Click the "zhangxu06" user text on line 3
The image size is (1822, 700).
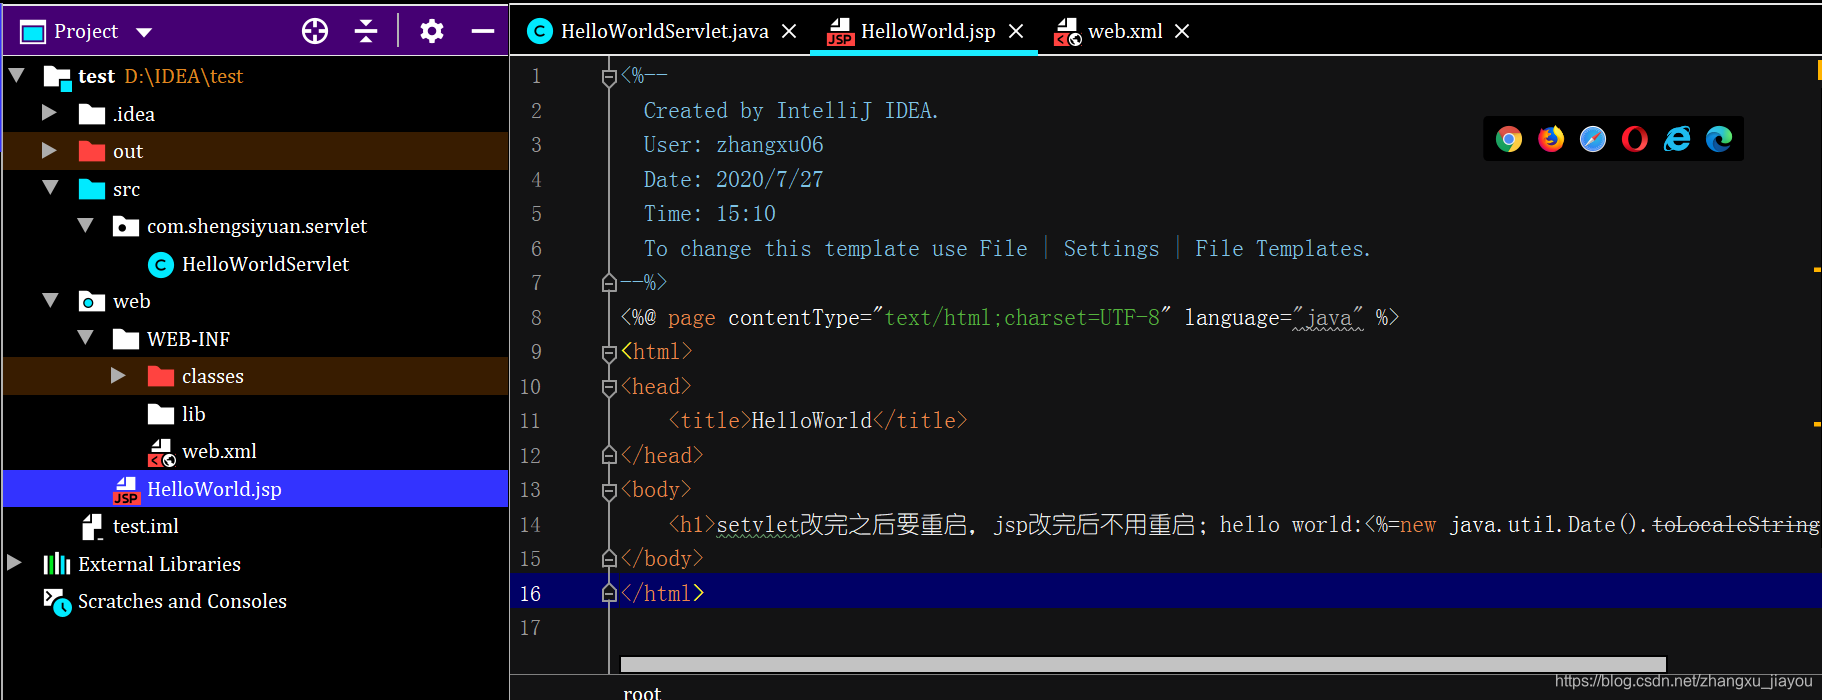point(769,145)
